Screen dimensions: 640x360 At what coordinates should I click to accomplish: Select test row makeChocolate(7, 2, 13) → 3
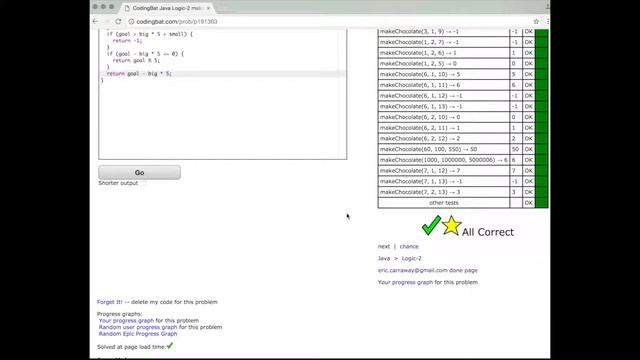(444, 192)
